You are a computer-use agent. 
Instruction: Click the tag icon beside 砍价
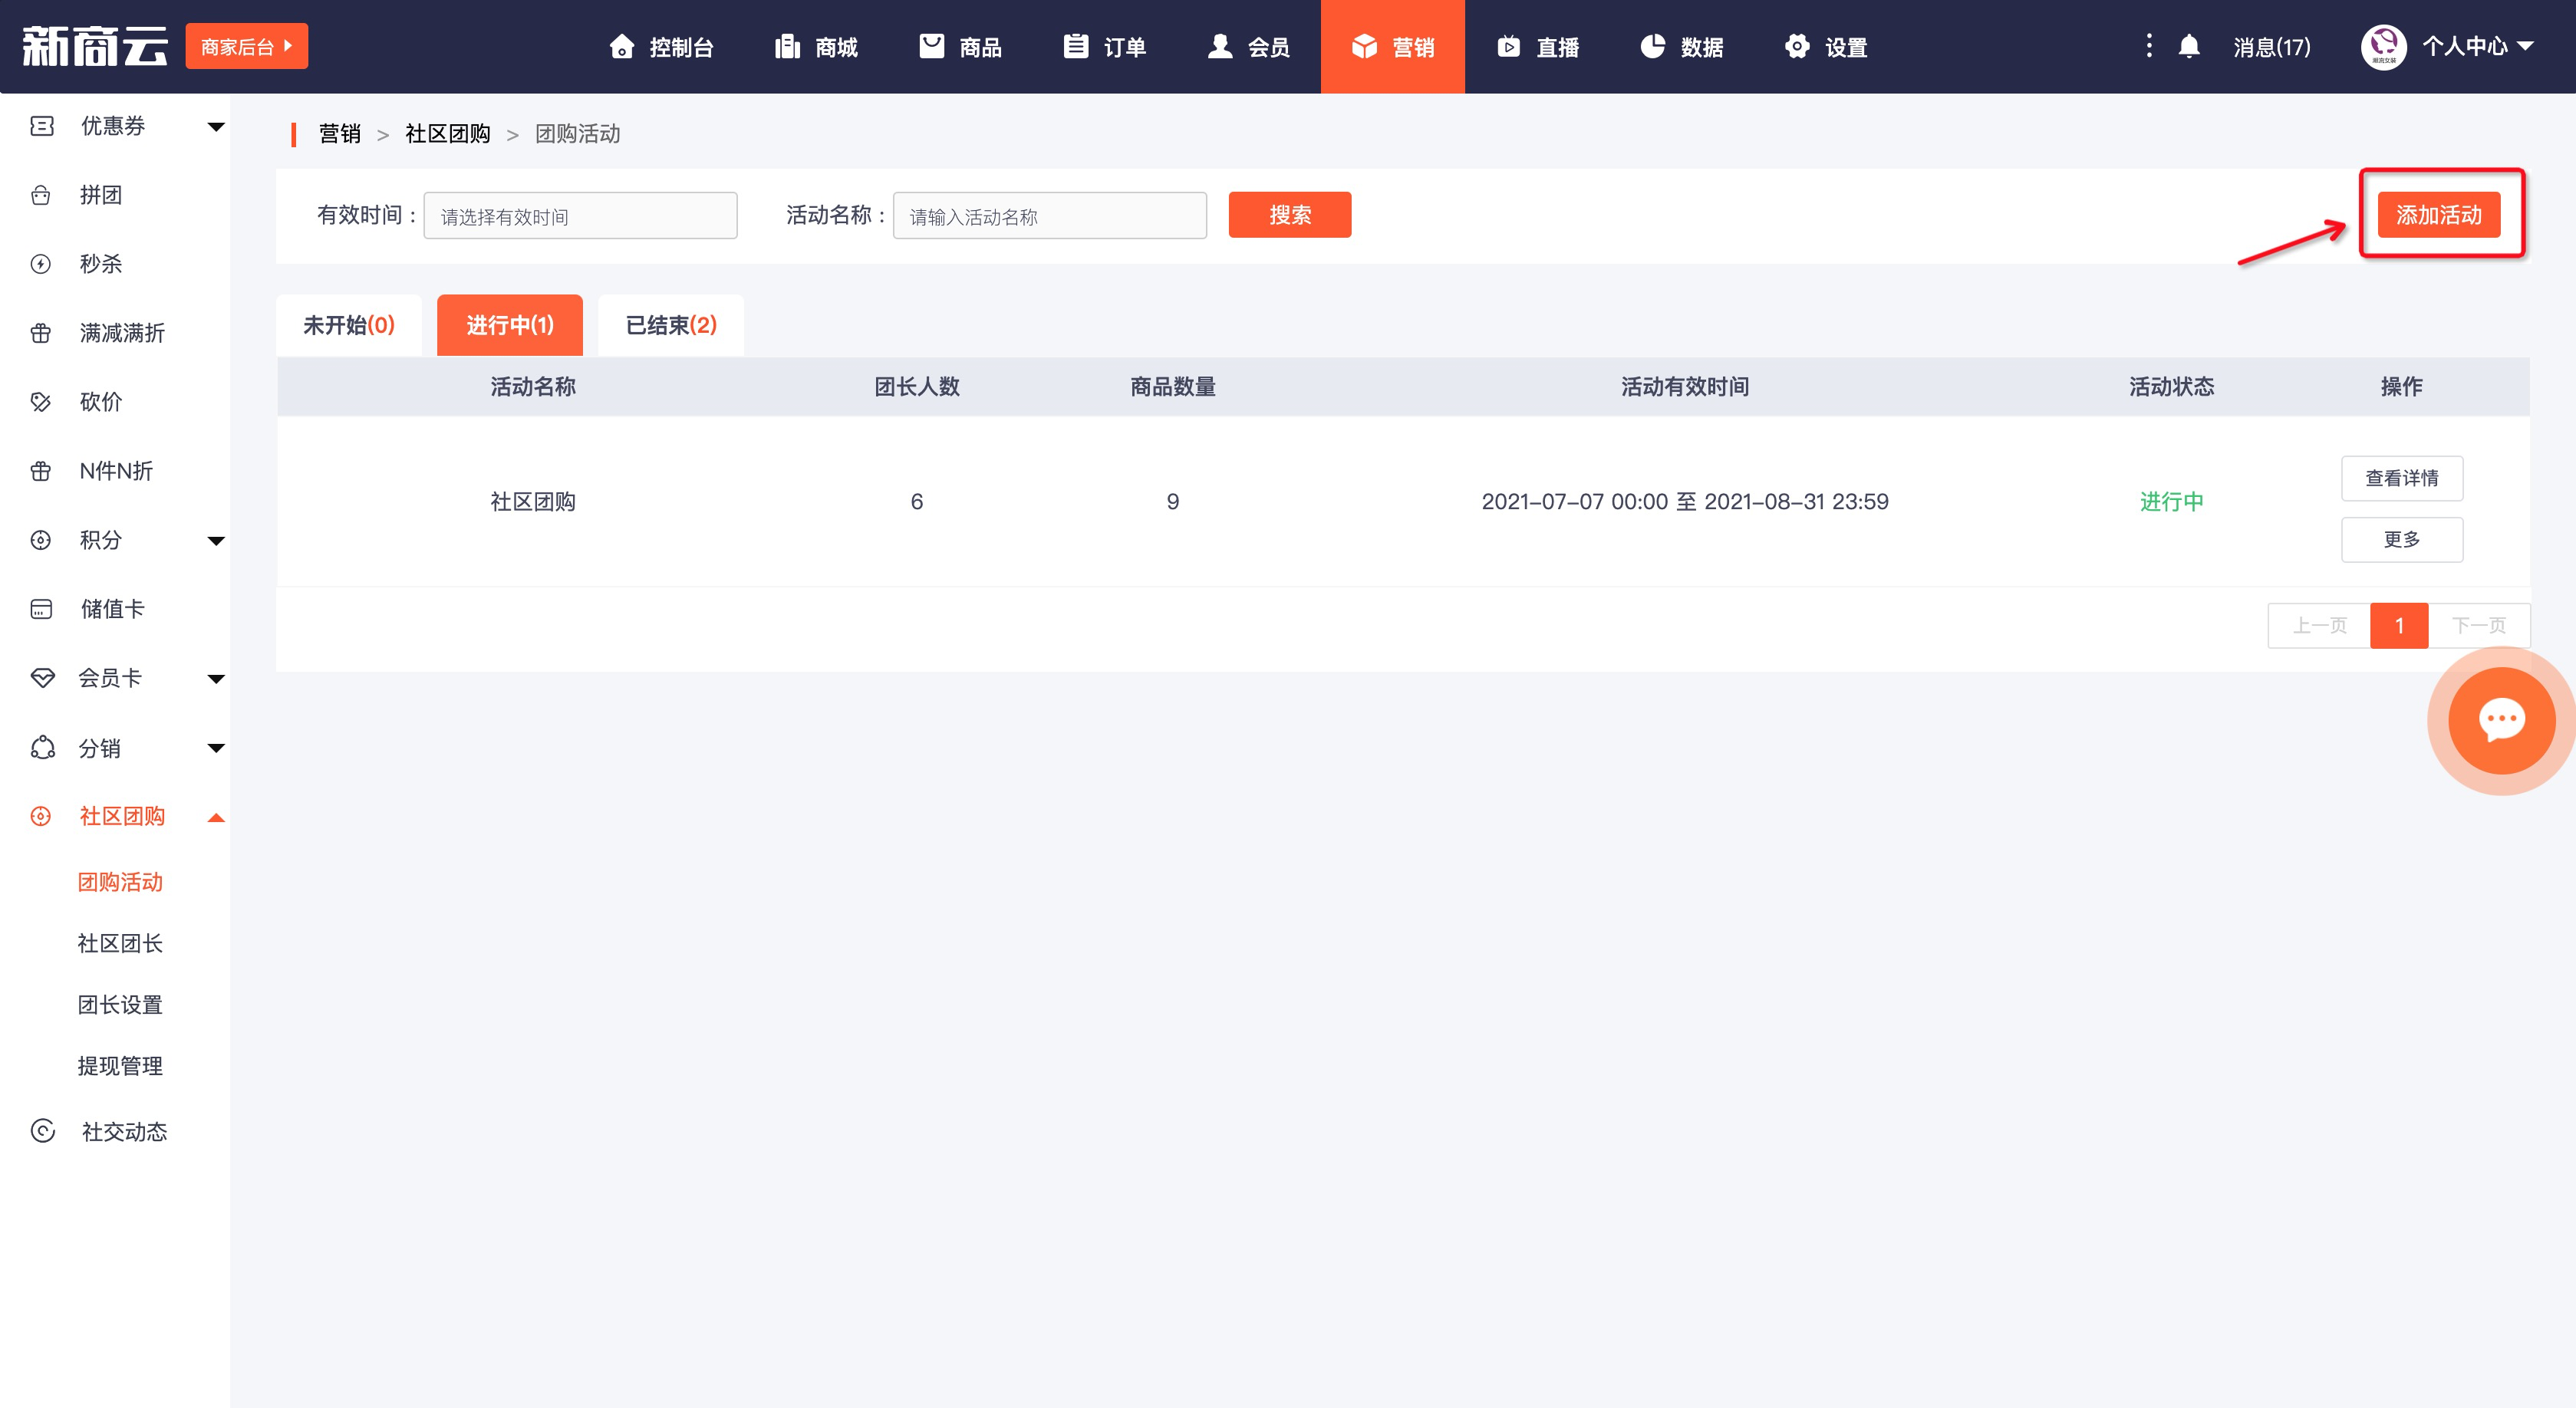[x=41, y=402]
